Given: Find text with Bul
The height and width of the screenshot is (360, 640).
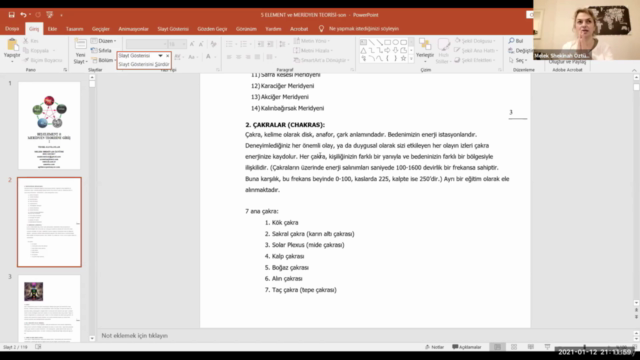Looking at the screenshot, I should (x=516, y=41).
